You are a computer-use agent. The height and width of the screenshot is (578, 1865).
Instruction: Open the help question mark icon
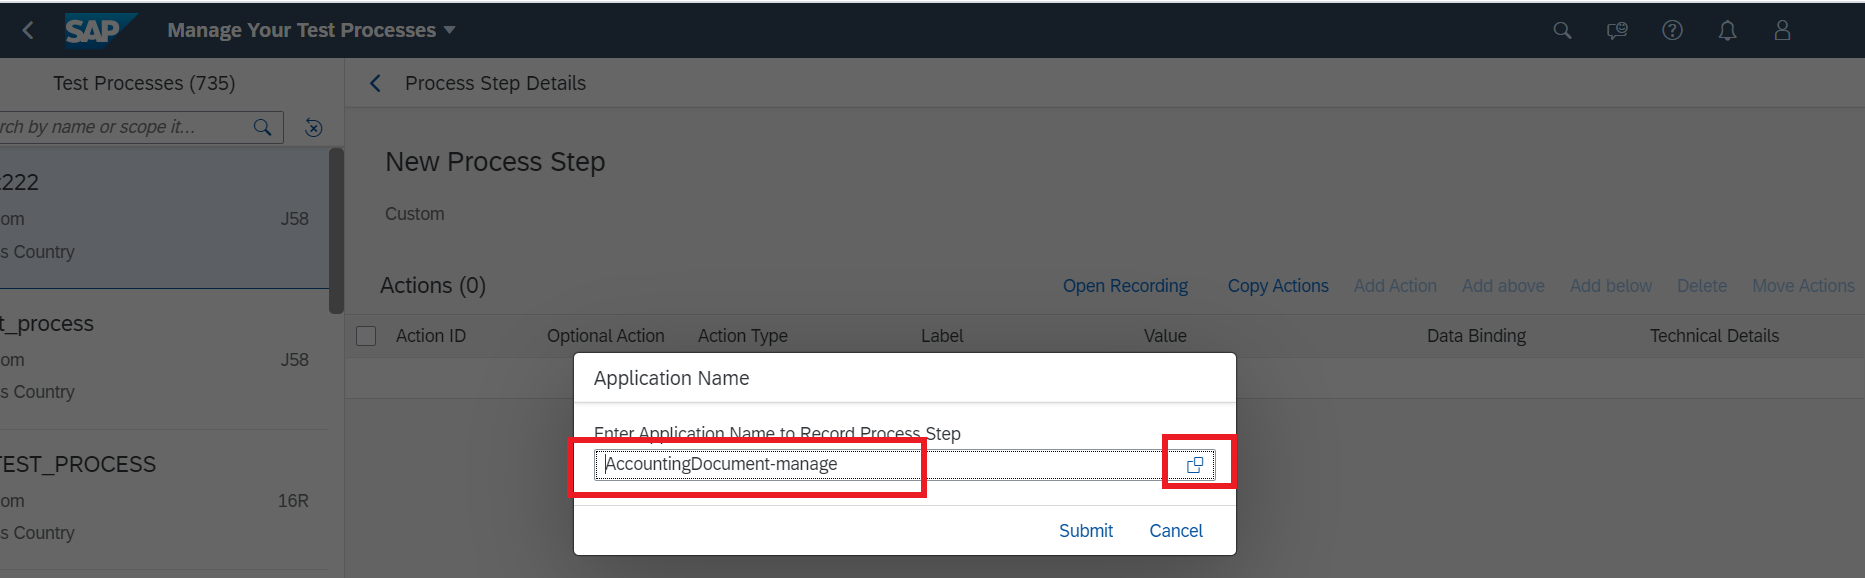(x=1672, y=30)
